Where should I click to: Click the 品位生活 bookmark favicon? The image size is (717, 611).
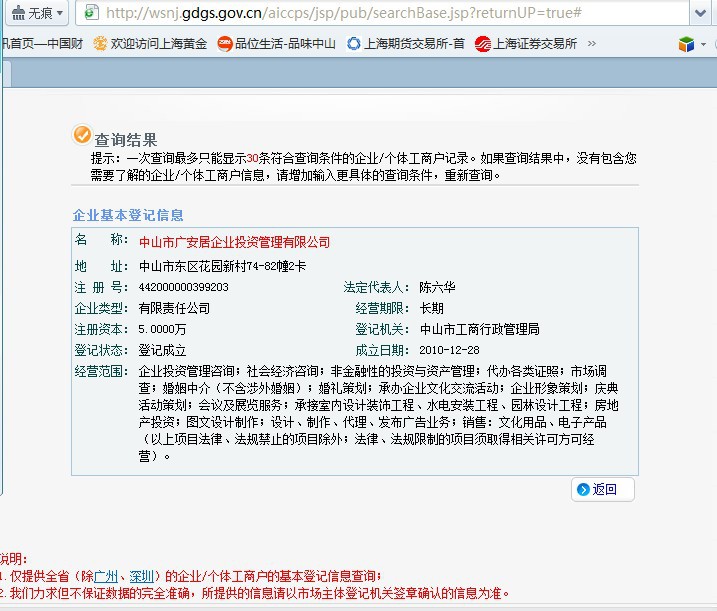[225, 44]
